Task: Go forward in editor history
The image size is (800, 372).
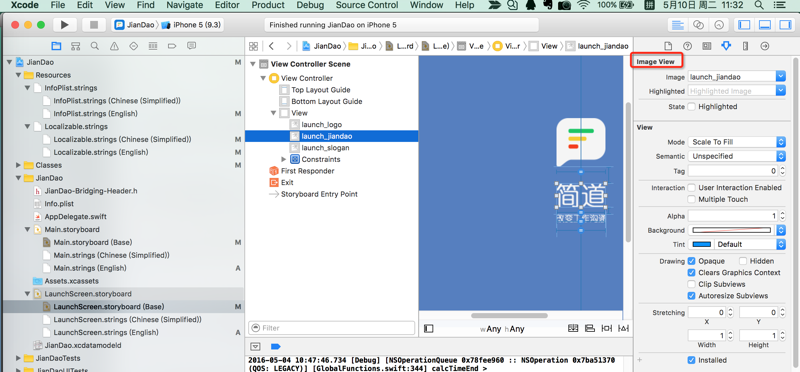Action: coord(289,46)
